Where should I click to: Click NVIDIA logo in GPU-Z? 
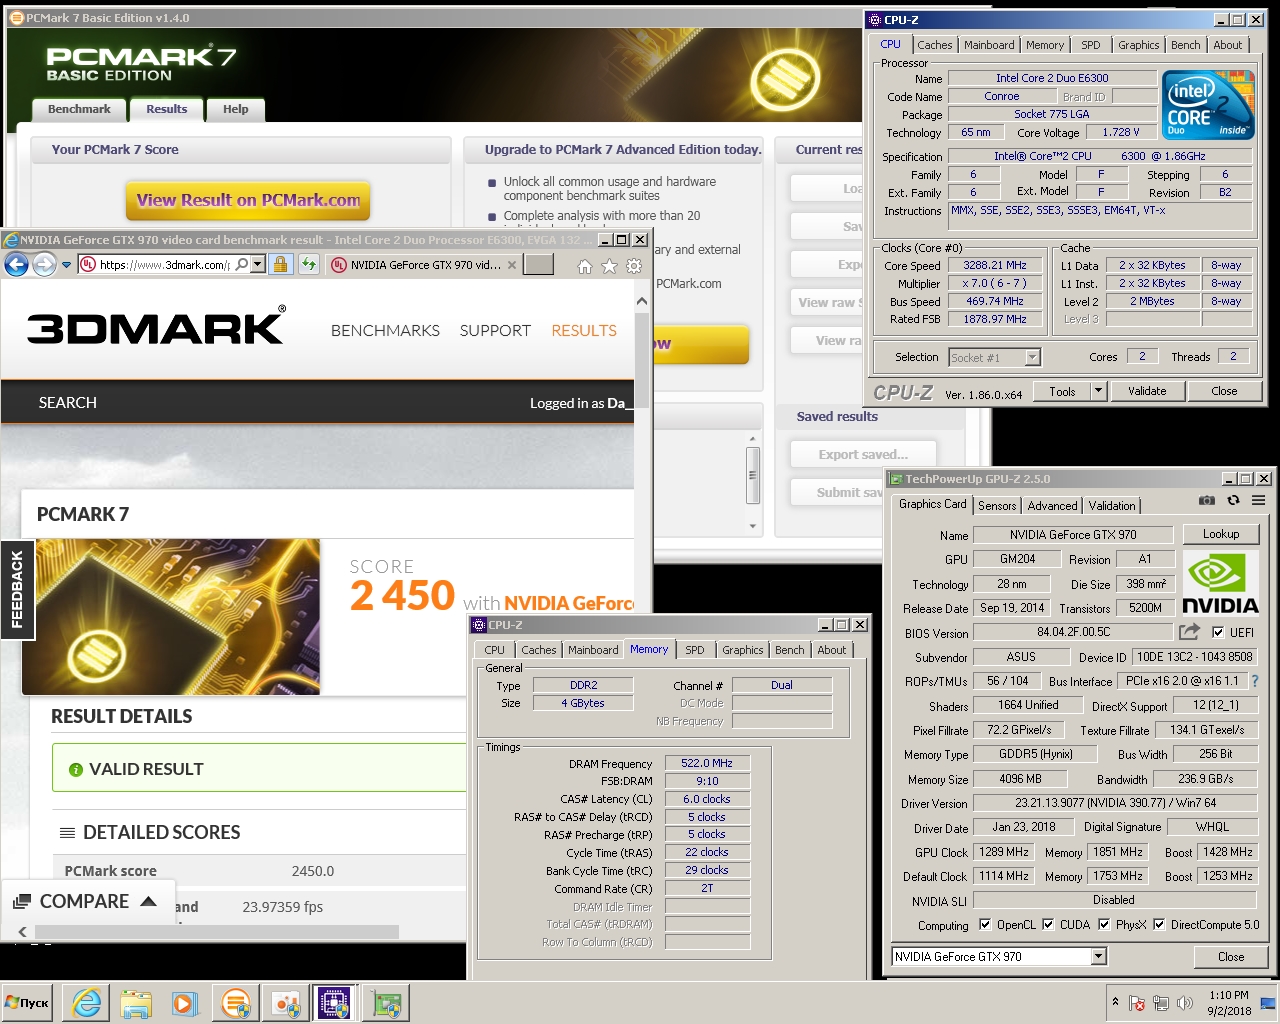pyautogui.click(x=1220, y=584)
